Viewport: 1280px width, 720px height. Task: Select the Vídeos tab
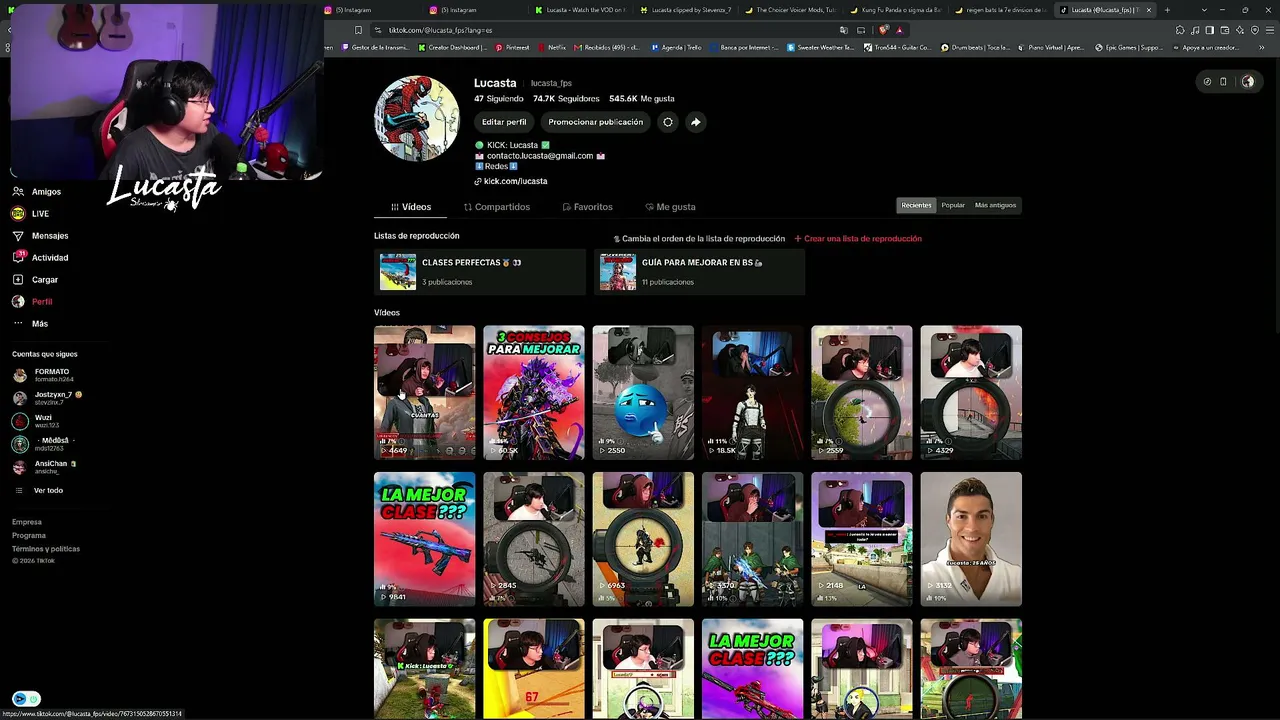pos(411,207)
